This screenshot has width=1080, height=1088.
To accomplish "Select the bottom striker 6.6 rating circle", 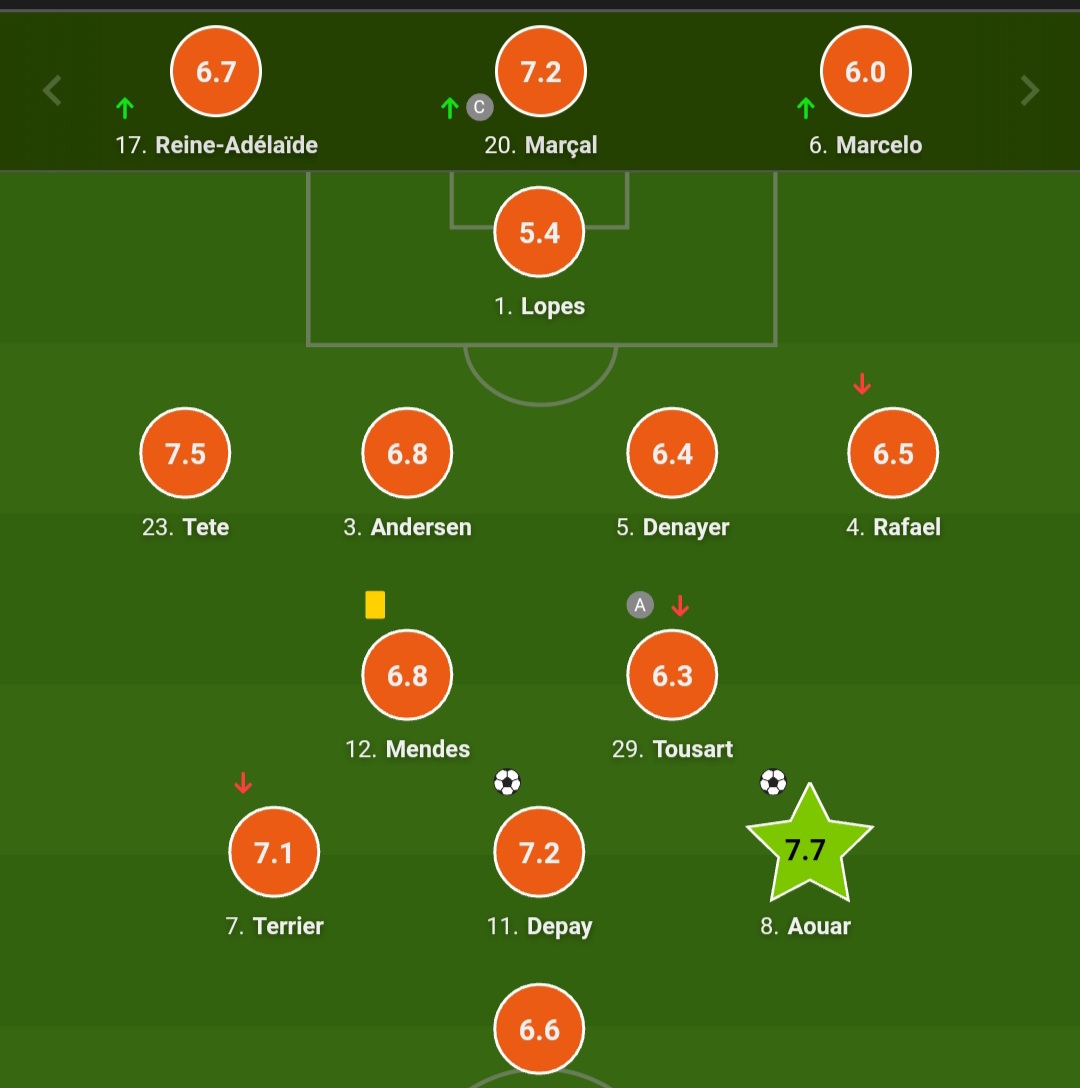I will (x=539, y=1029).
